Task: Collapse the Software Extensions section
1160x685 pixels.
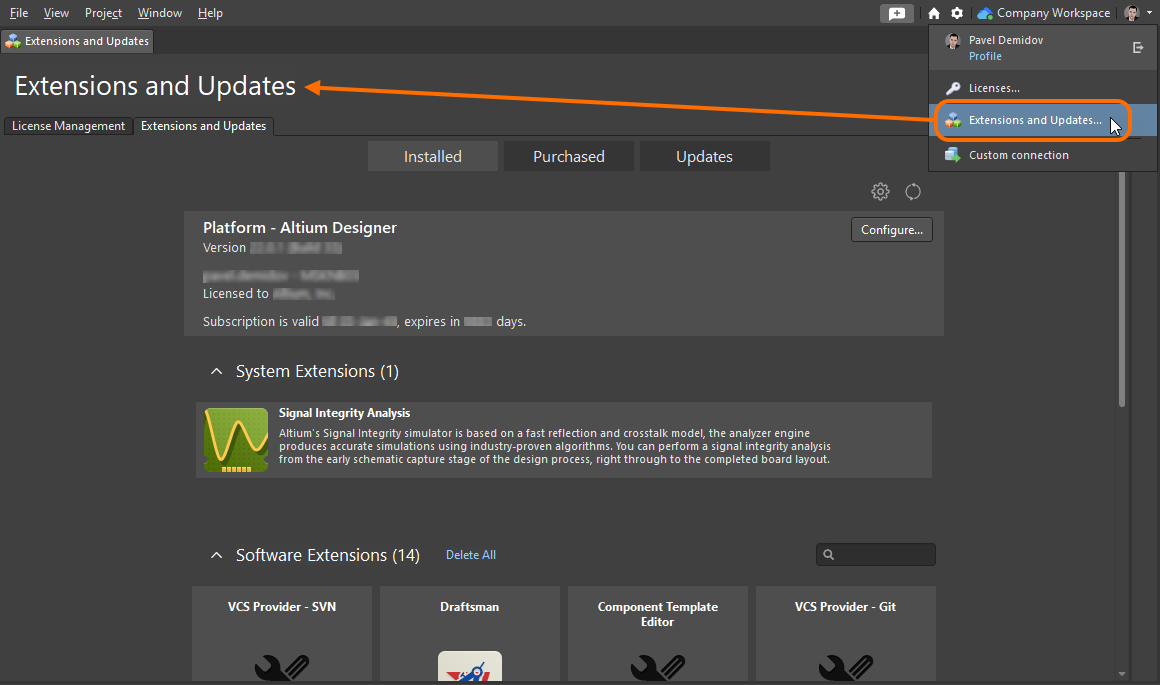Action: point(216,555)
